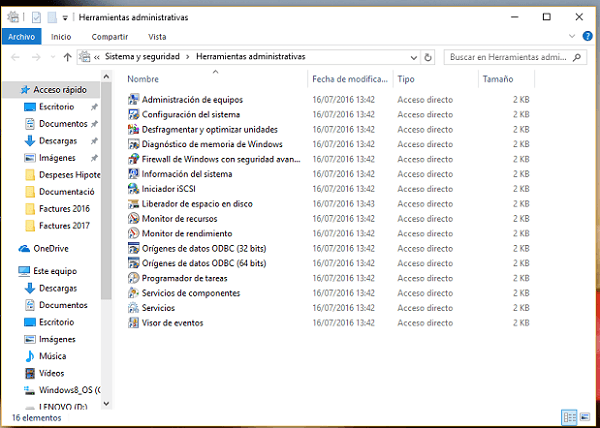Select Configuración del sistema icon
Screen dimensions: 600x428
pos(133,114)
